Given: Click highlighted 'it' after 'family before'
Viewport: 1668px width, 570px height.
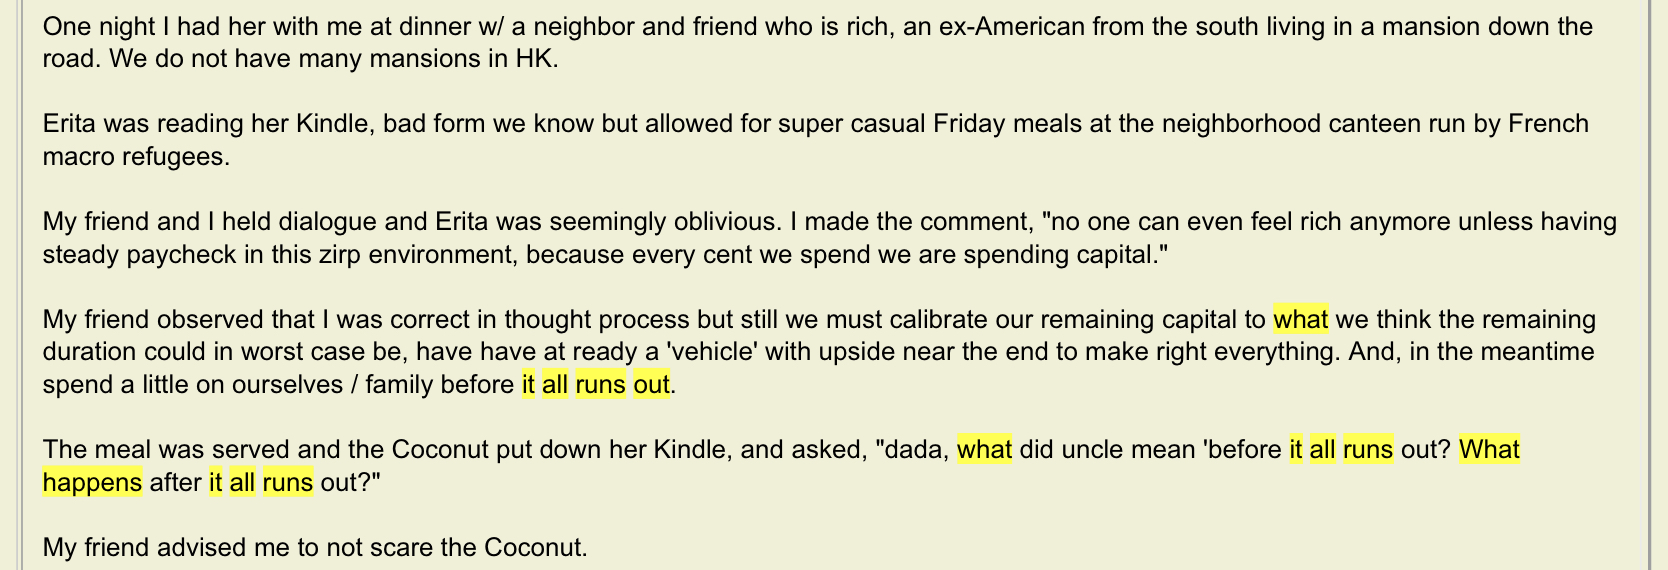Looking at the screenshot, I should tap(528, 385).
